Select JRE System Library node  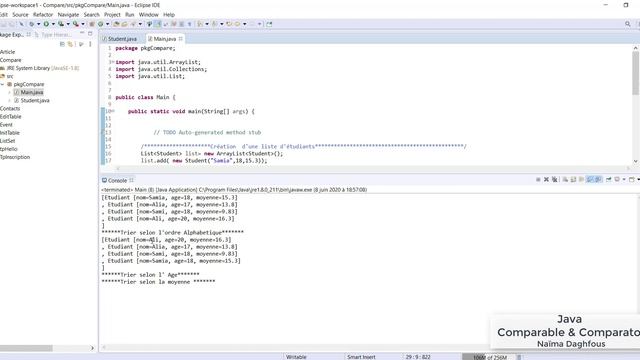point(40,68)
